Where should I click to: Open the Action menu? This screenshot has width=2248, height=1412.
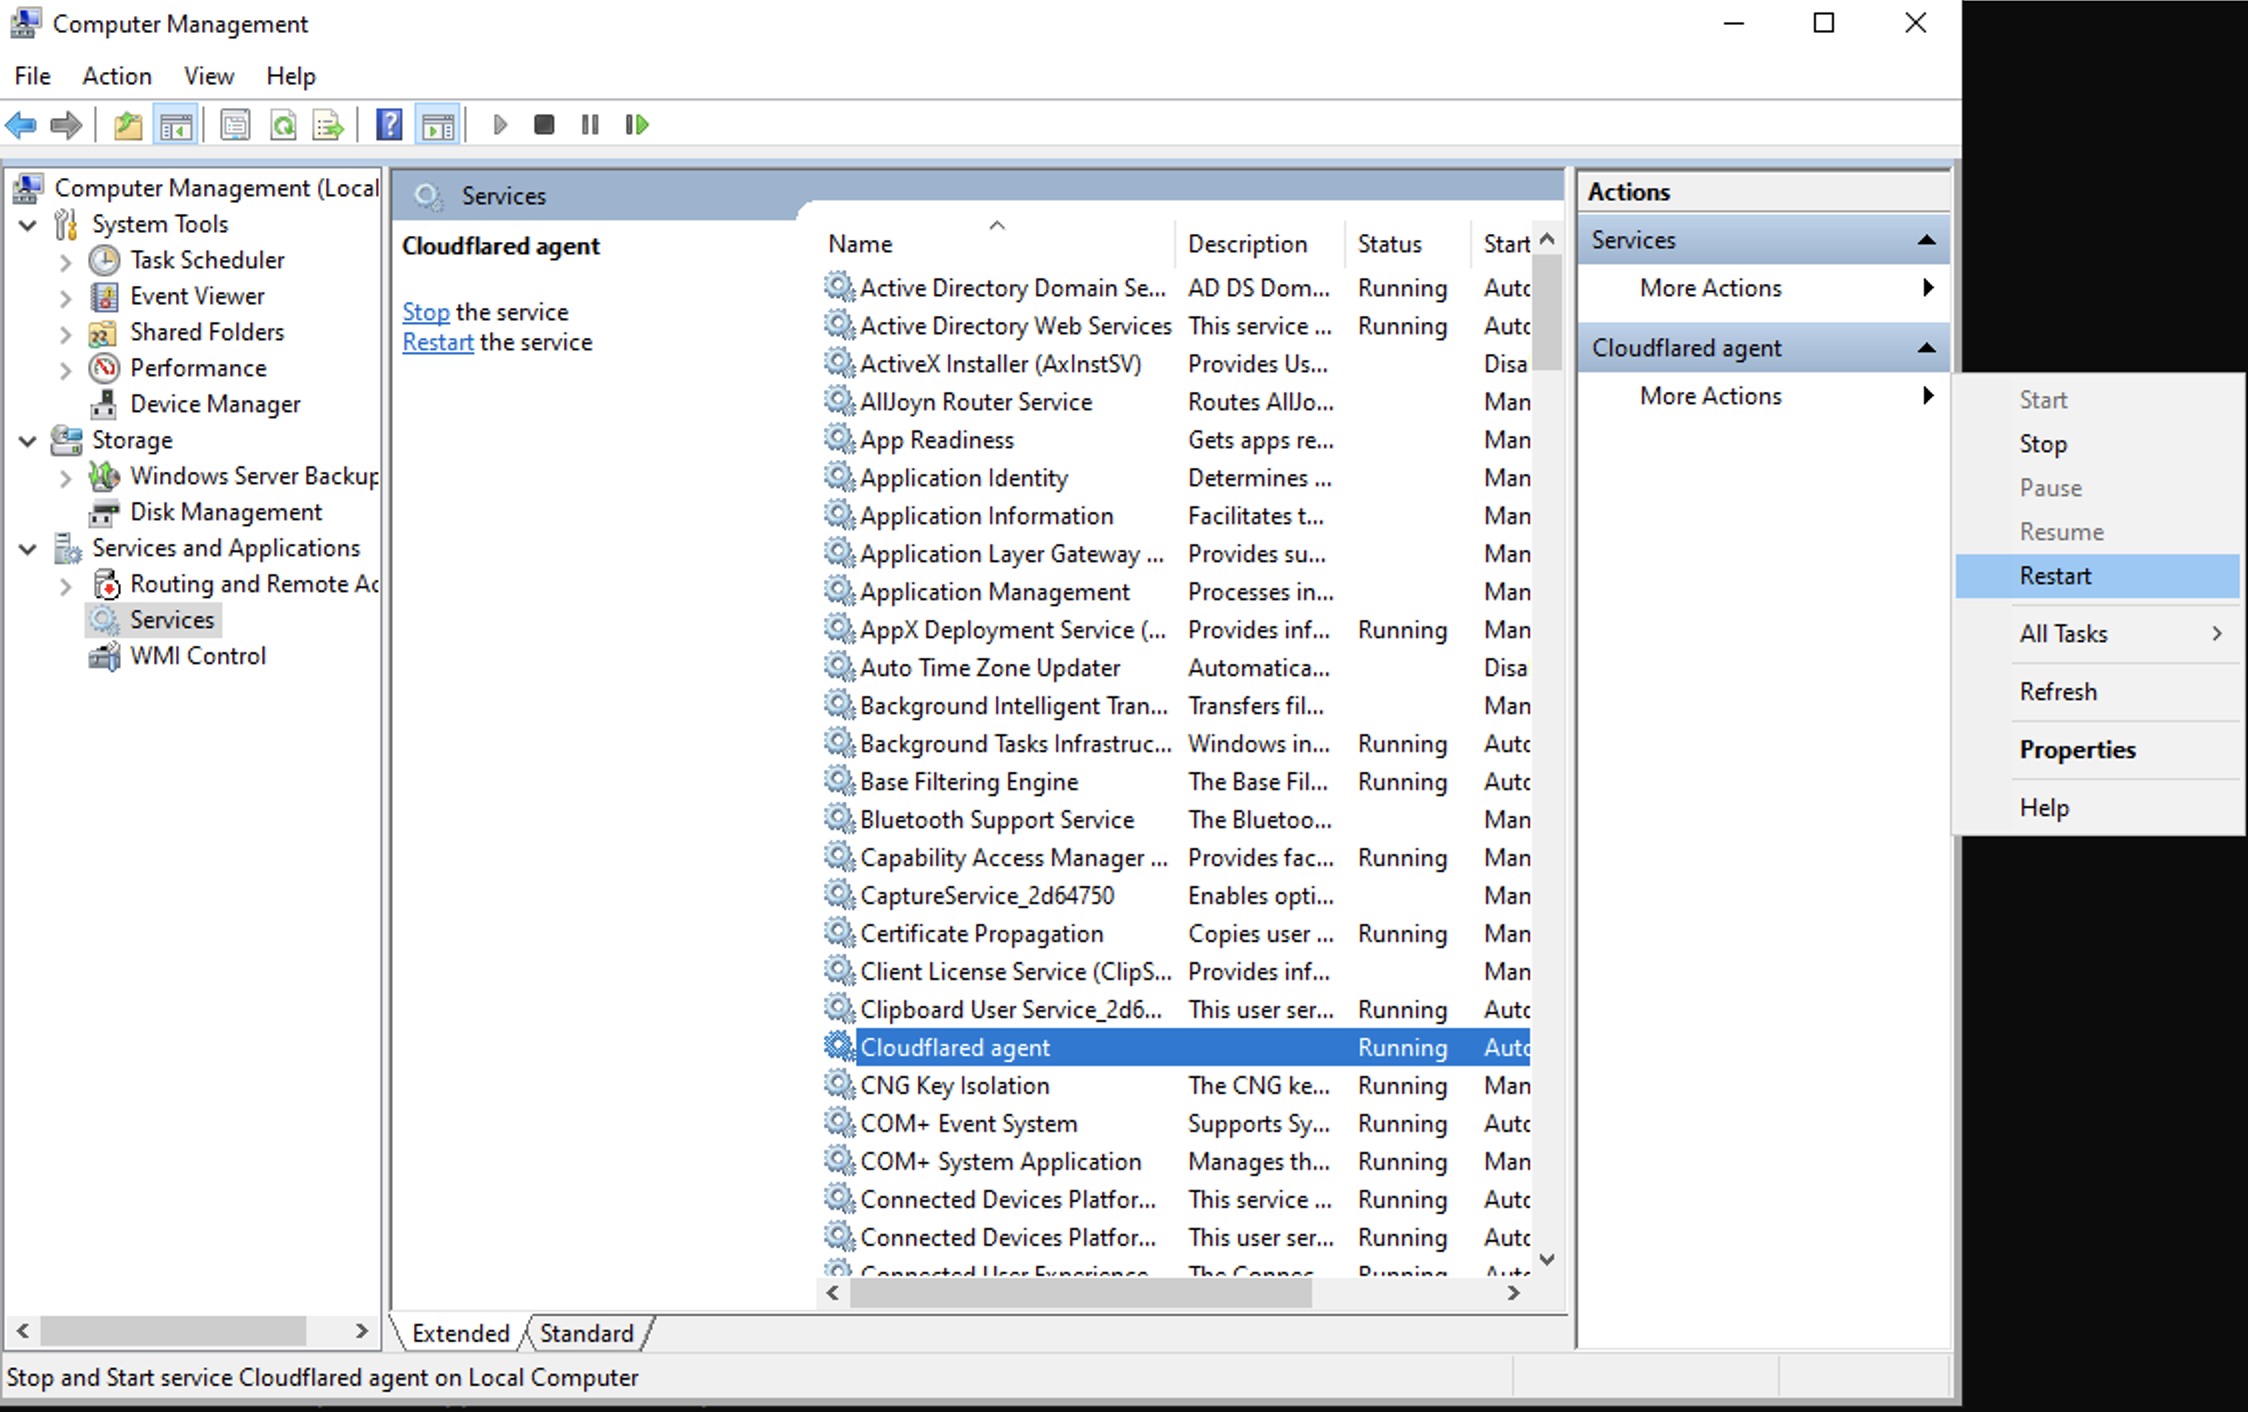[x=116, y=76]
